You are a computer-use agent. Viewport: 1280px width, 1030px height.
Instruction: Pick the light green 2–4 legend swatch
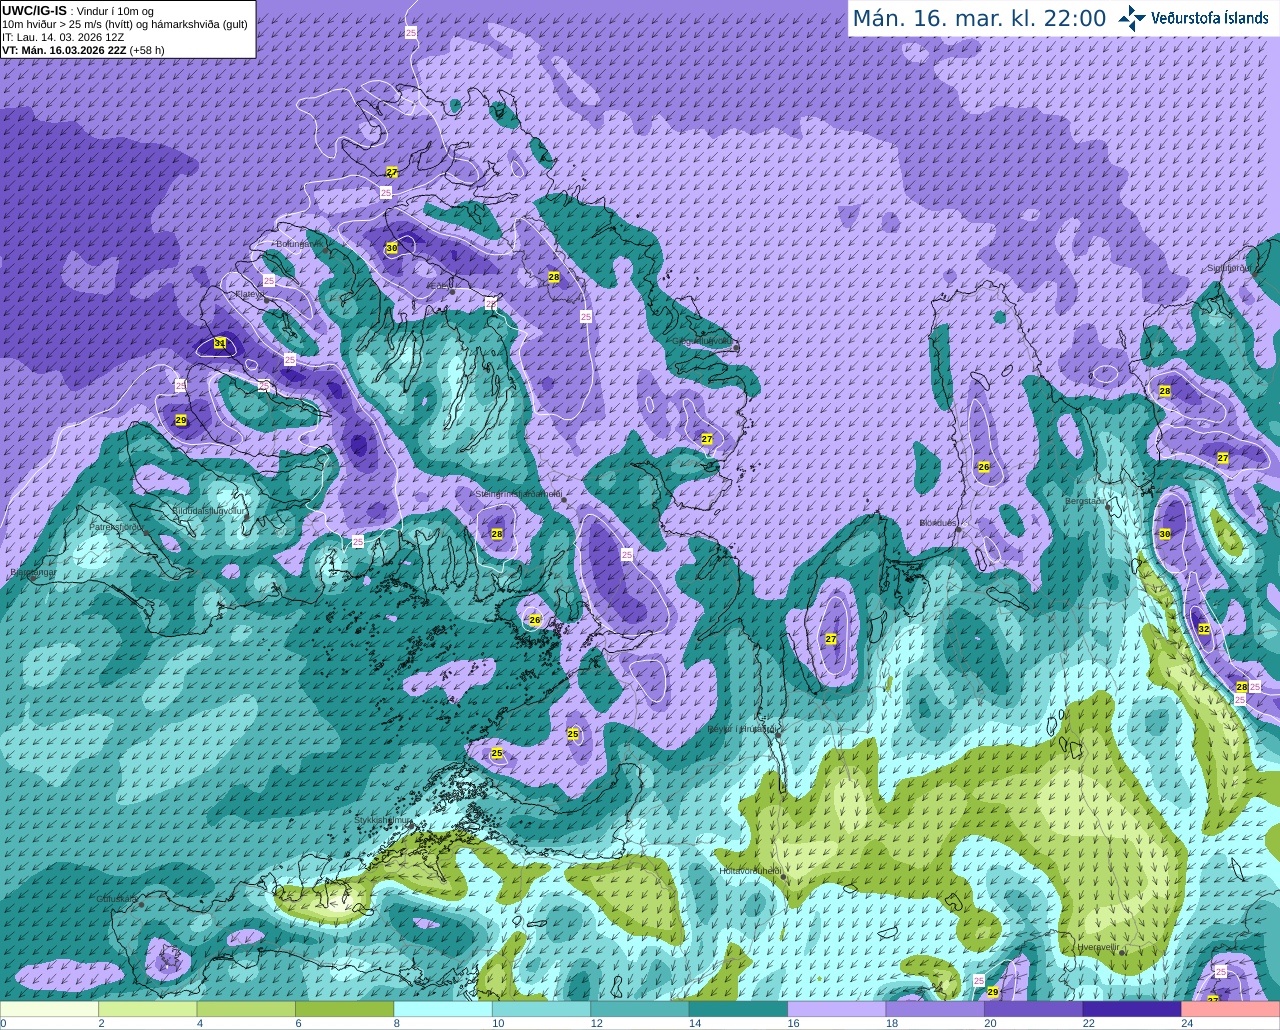tap(148, 1009)
